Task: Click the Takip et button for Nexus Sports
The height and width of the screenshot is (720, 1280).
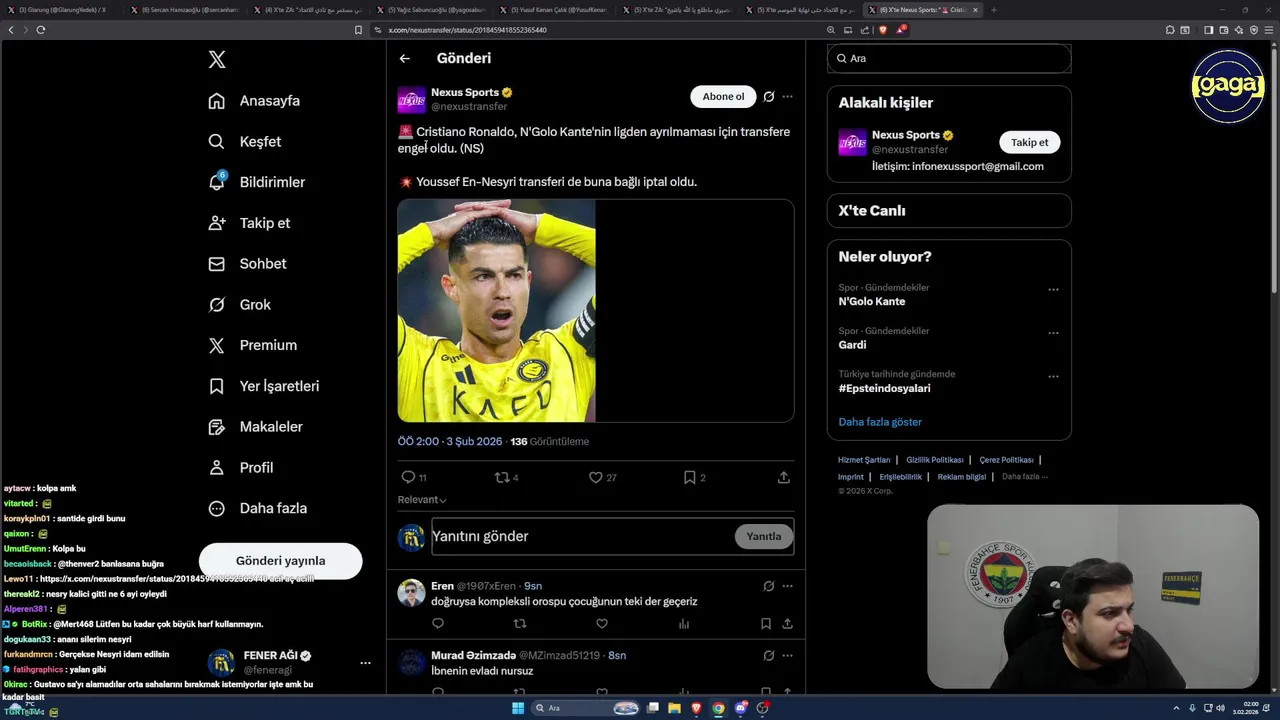Action: tap(1029, 142)
